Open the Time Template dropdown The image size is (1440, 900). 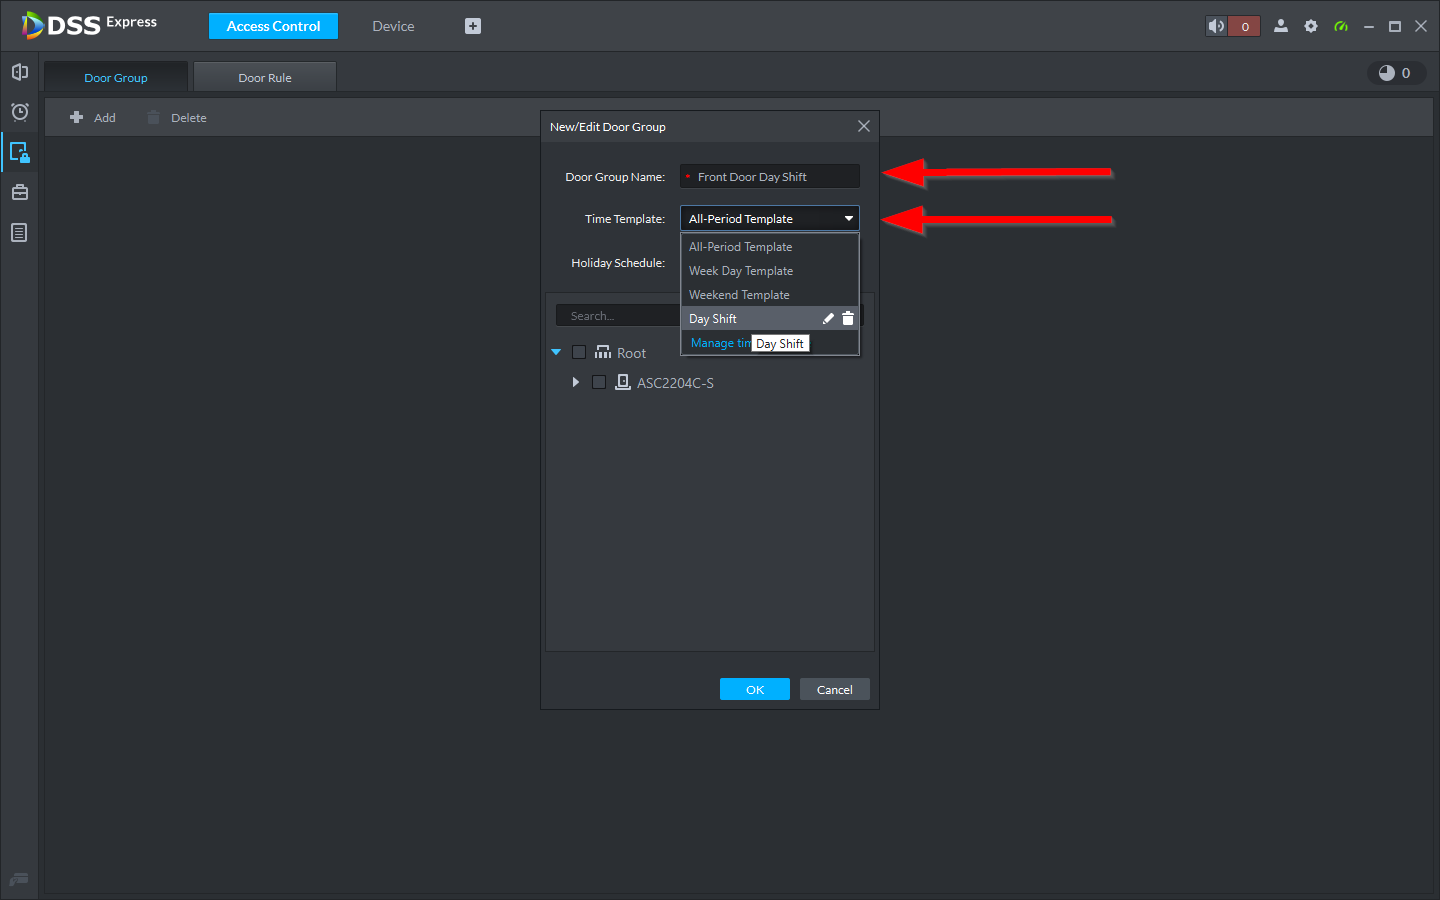point(770,219)
